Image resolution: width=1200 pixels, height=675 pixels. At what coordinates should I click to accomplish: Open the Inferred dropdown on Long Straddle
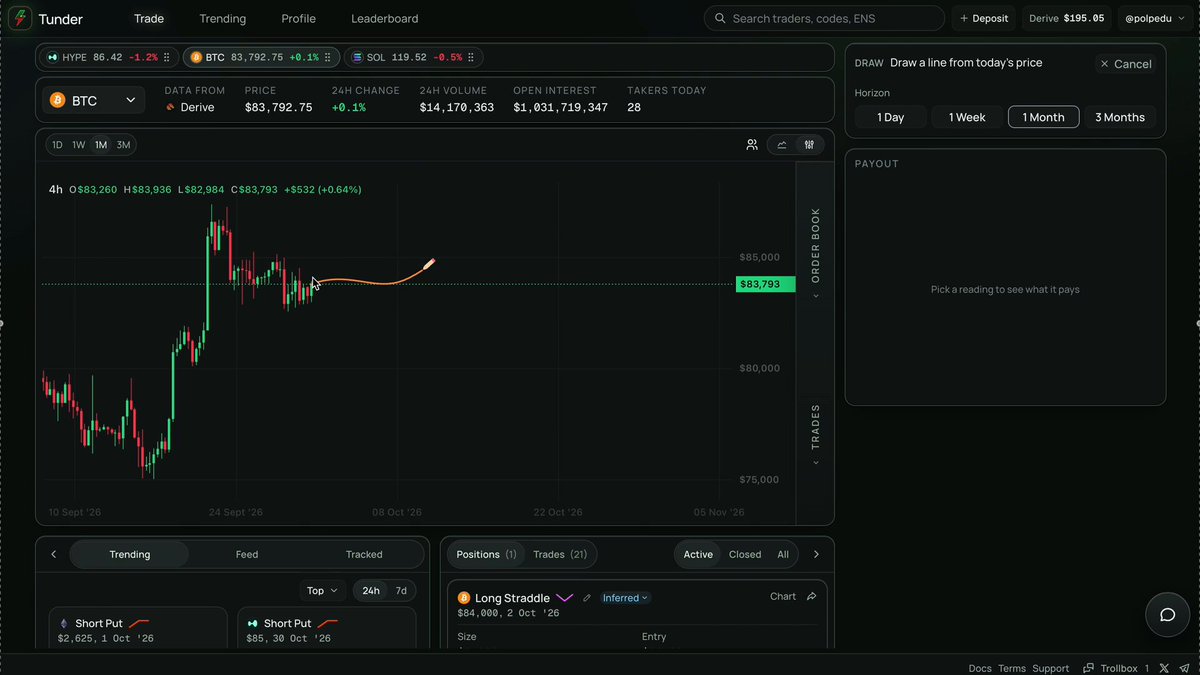(x=625, y=598)
